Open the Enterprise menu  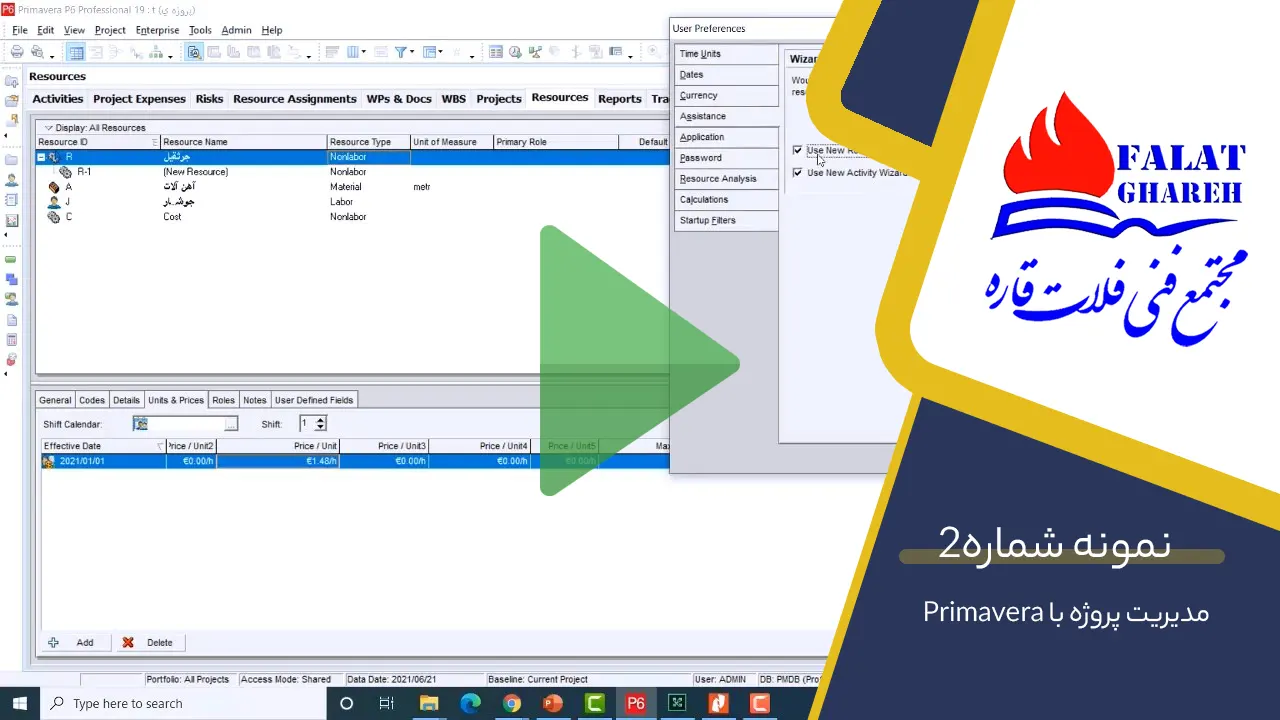[x=157, y=30]
